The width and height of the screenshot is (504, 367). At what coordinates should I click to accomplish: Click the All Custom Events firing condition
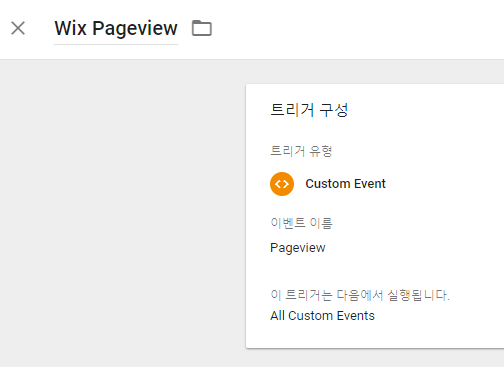coord(322,316)
